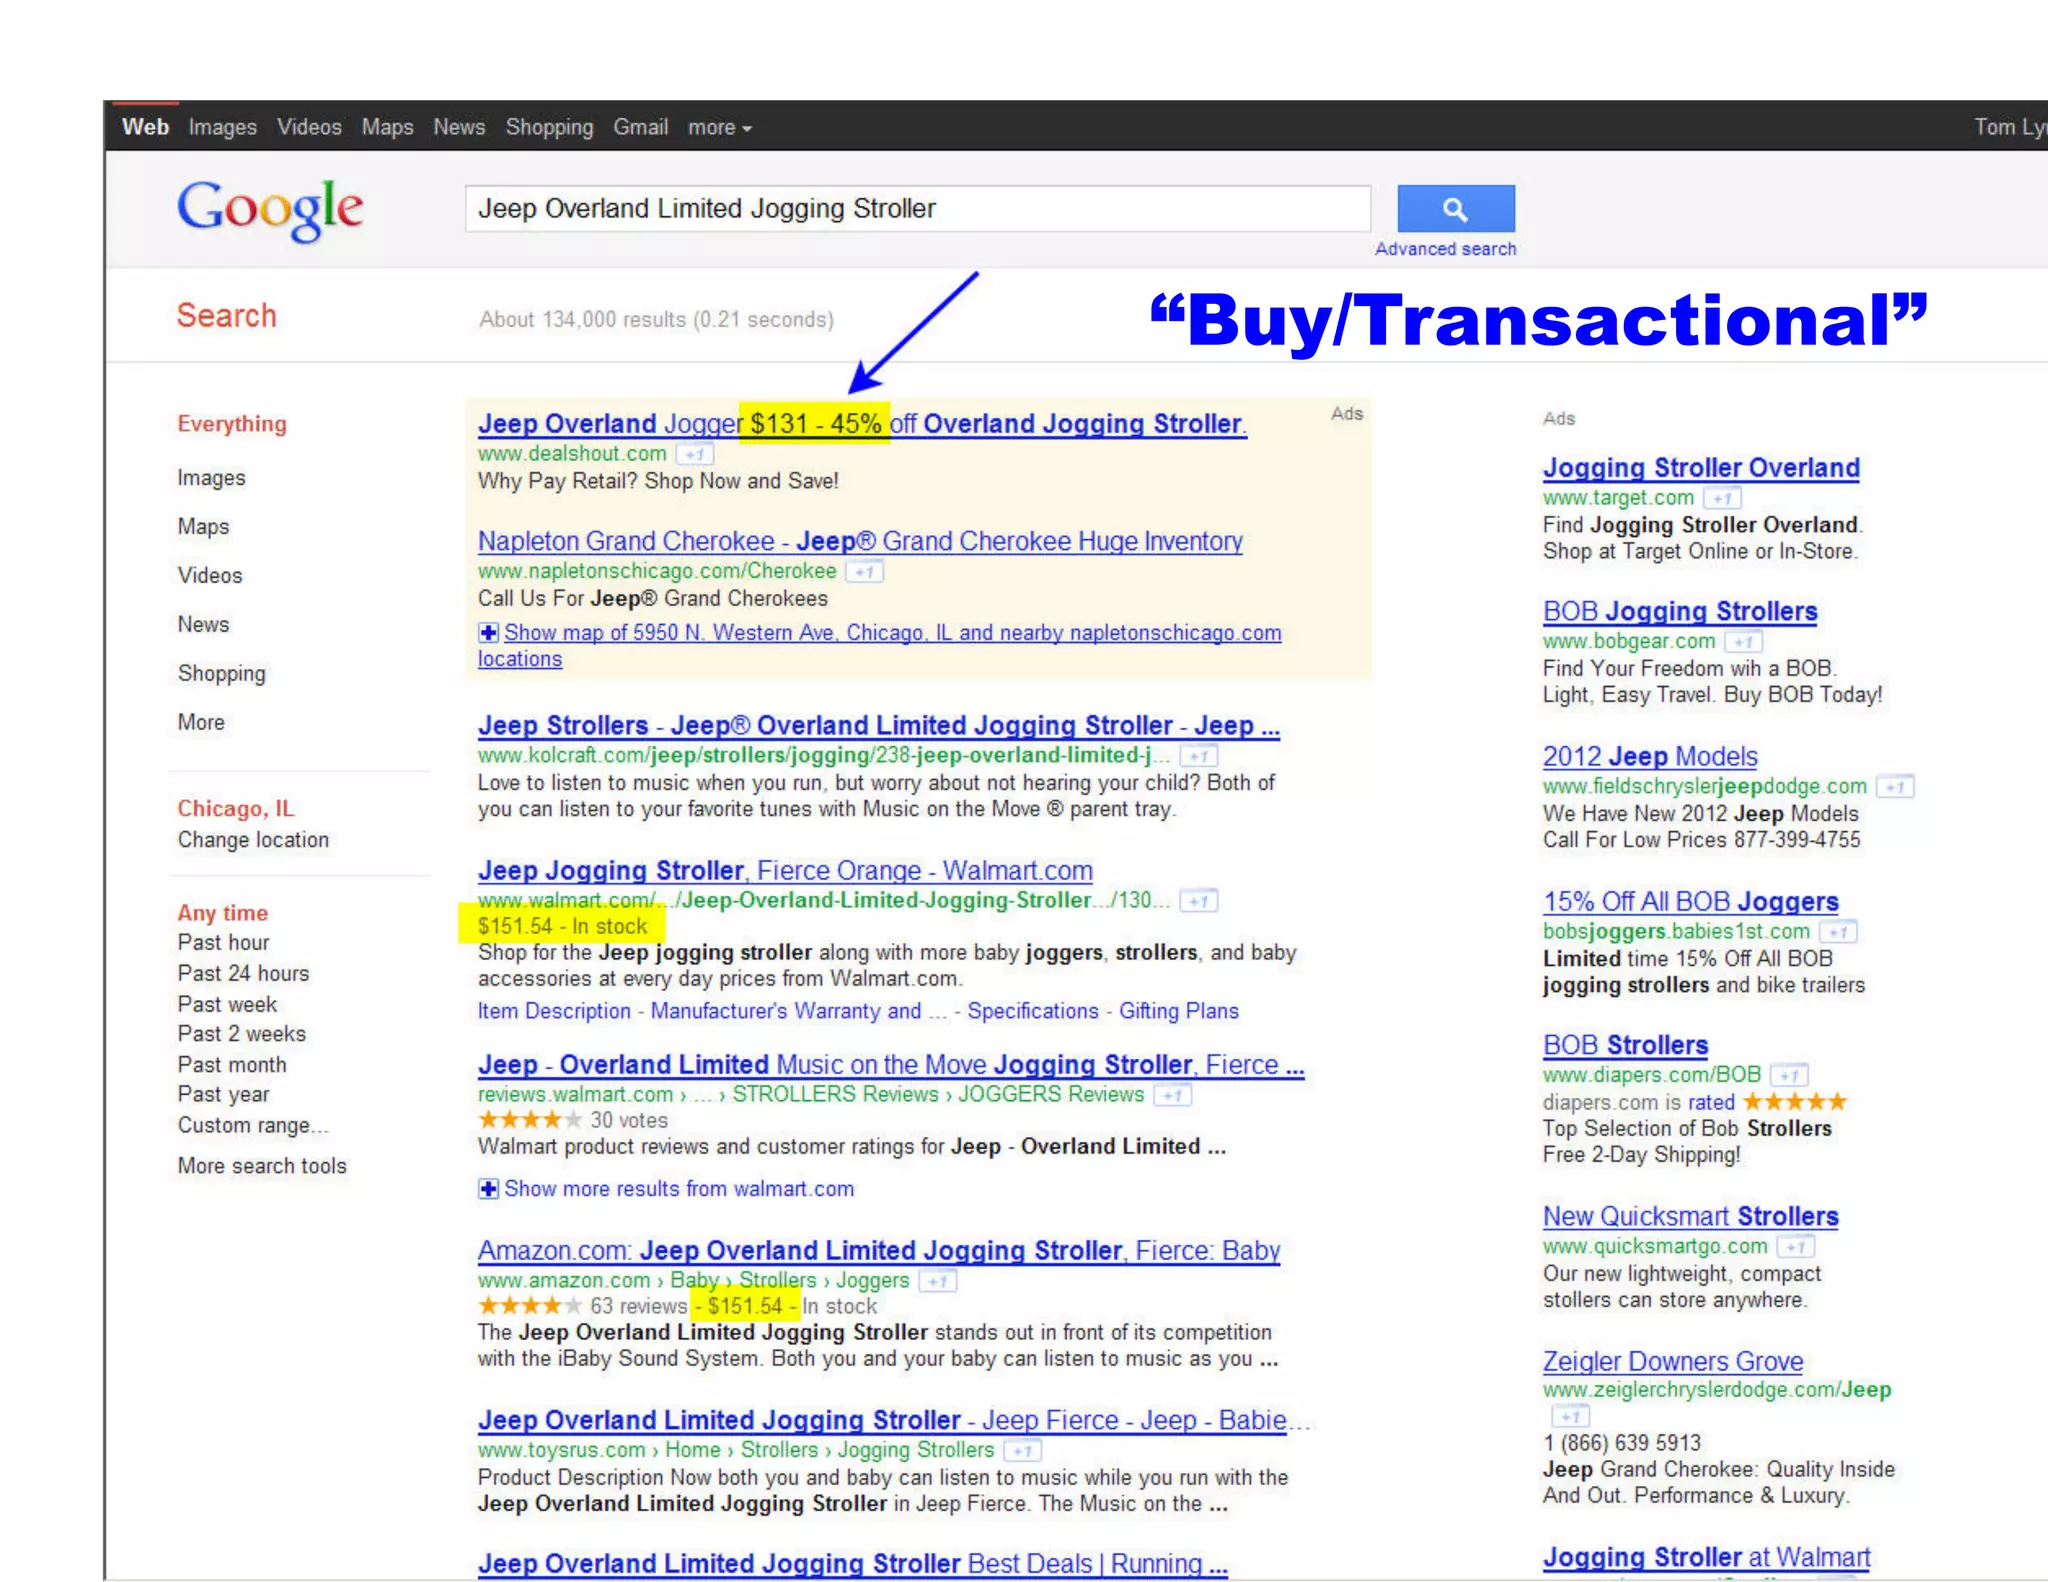Click the search query input field
Viewport: 2048px width, 1582px height.
(918, 209)
